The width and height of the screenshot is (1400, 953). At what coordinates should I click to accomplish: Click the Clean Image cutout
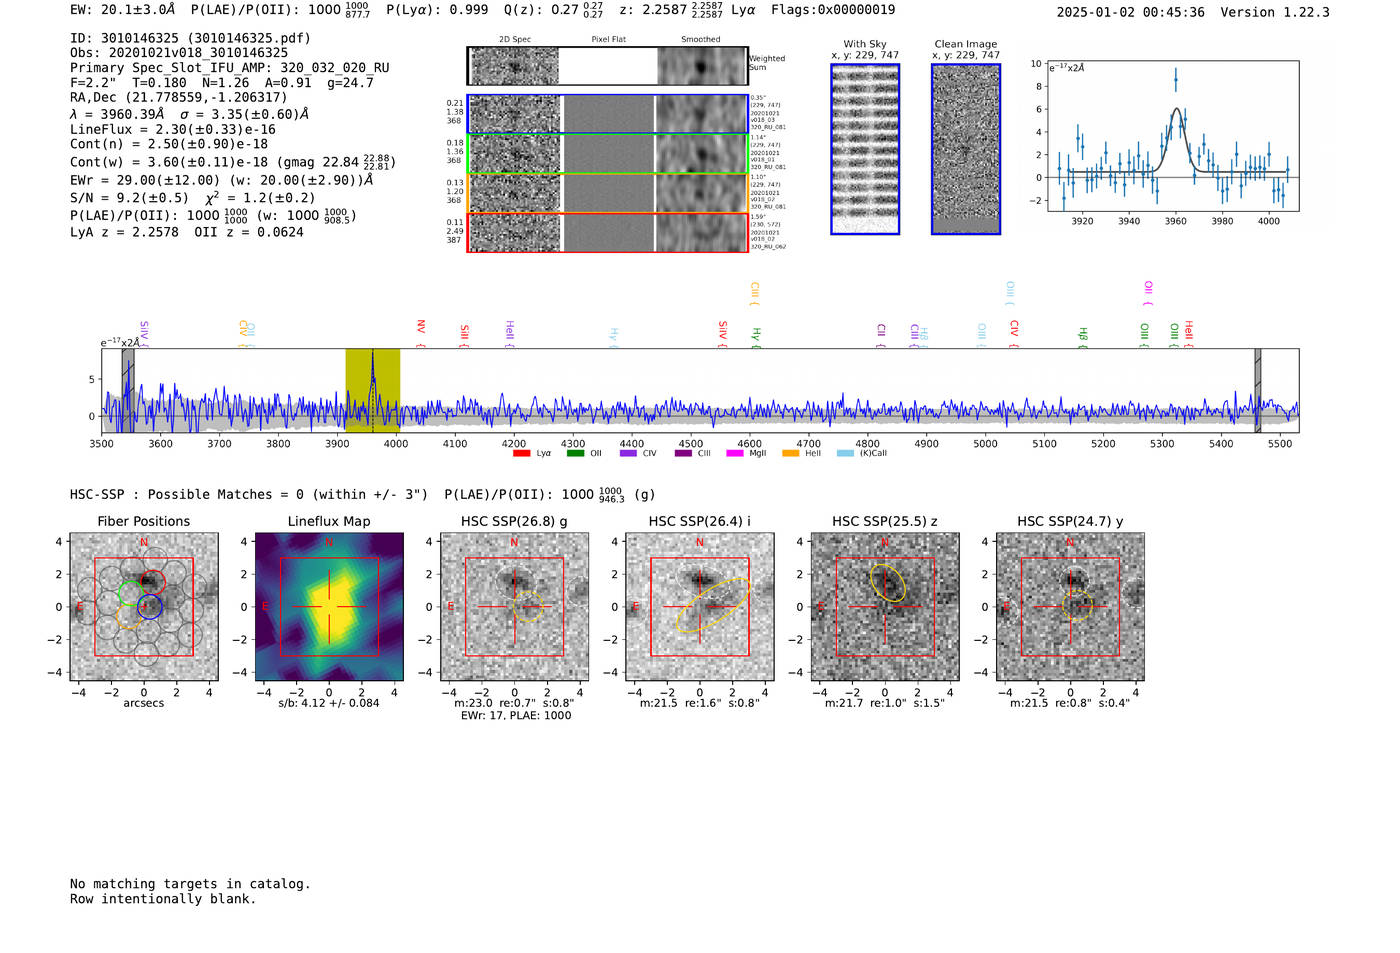[x=966, y=149]
